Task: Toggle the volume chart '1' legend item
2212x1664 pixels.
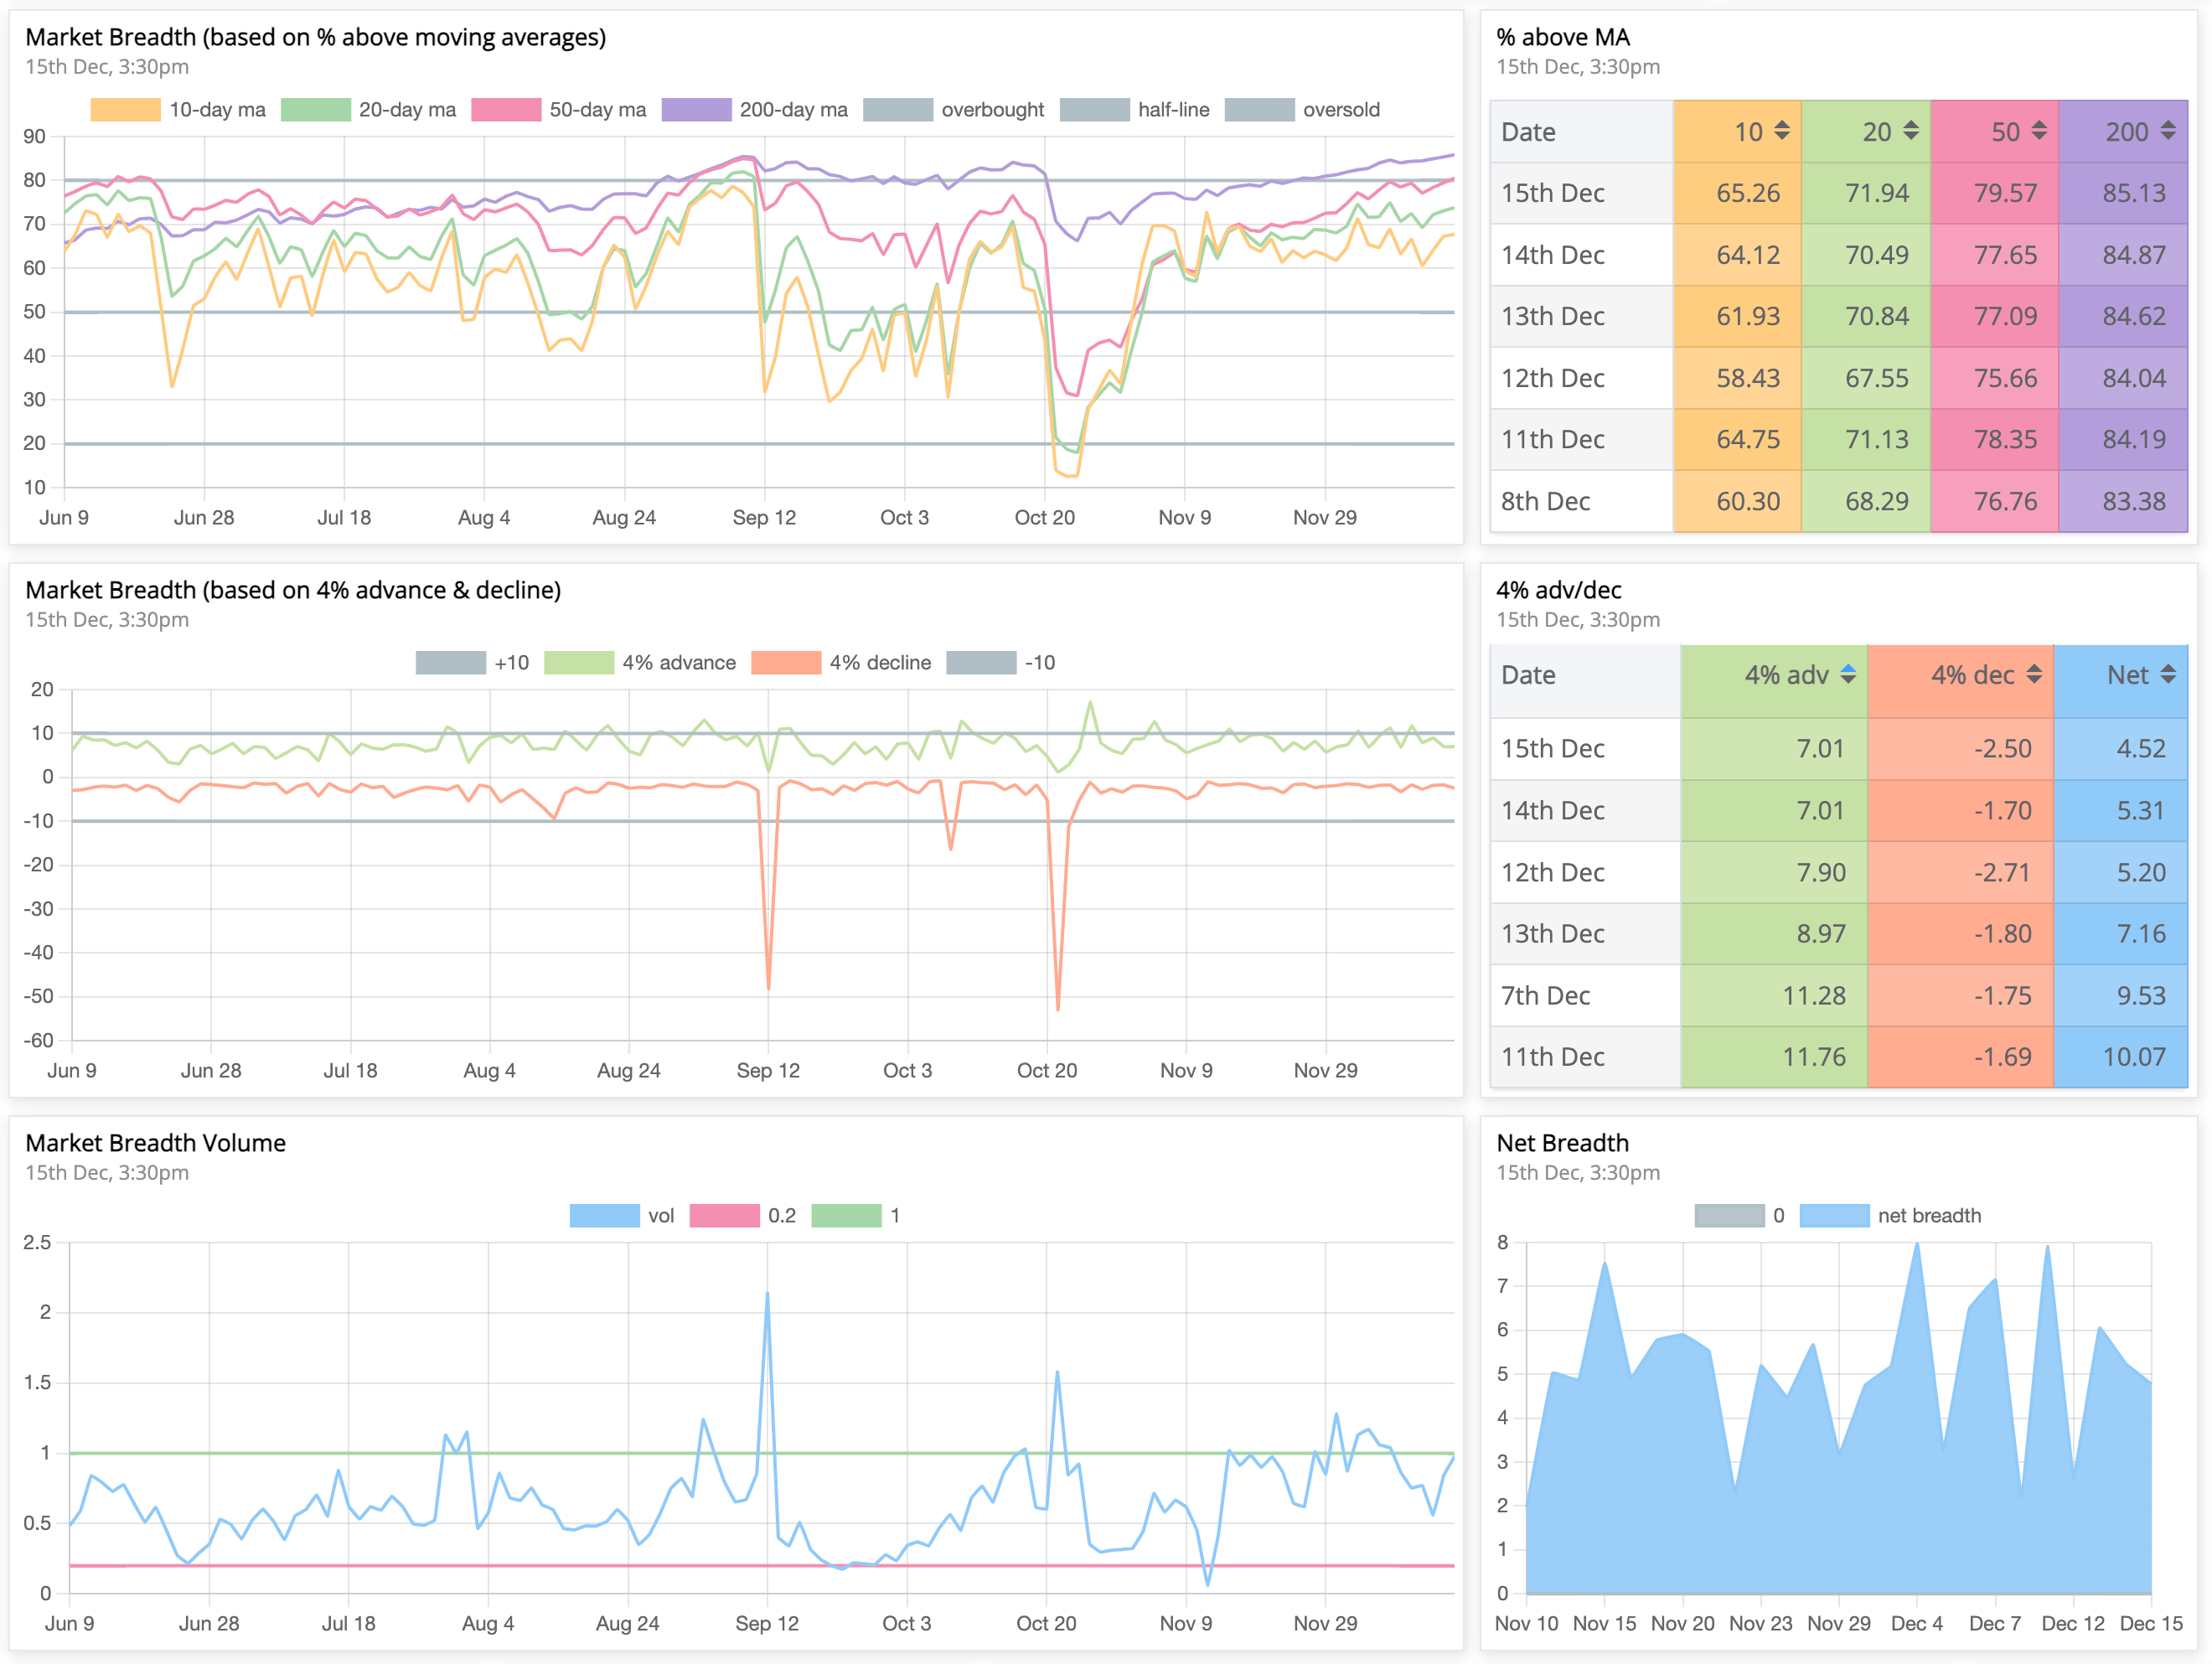Action: [x=856, y=1216]
